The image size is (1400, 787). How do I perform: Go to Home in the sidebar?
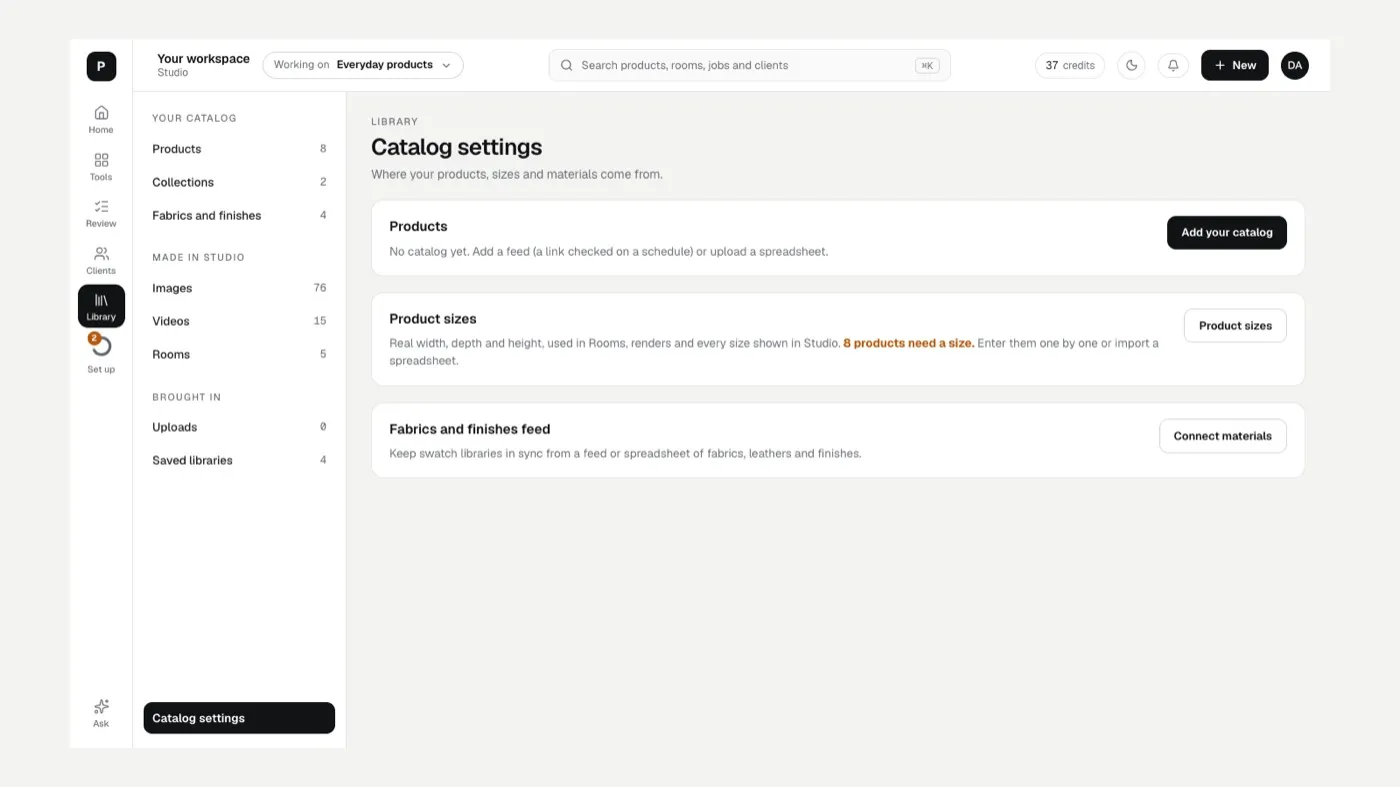coord(101,119)
